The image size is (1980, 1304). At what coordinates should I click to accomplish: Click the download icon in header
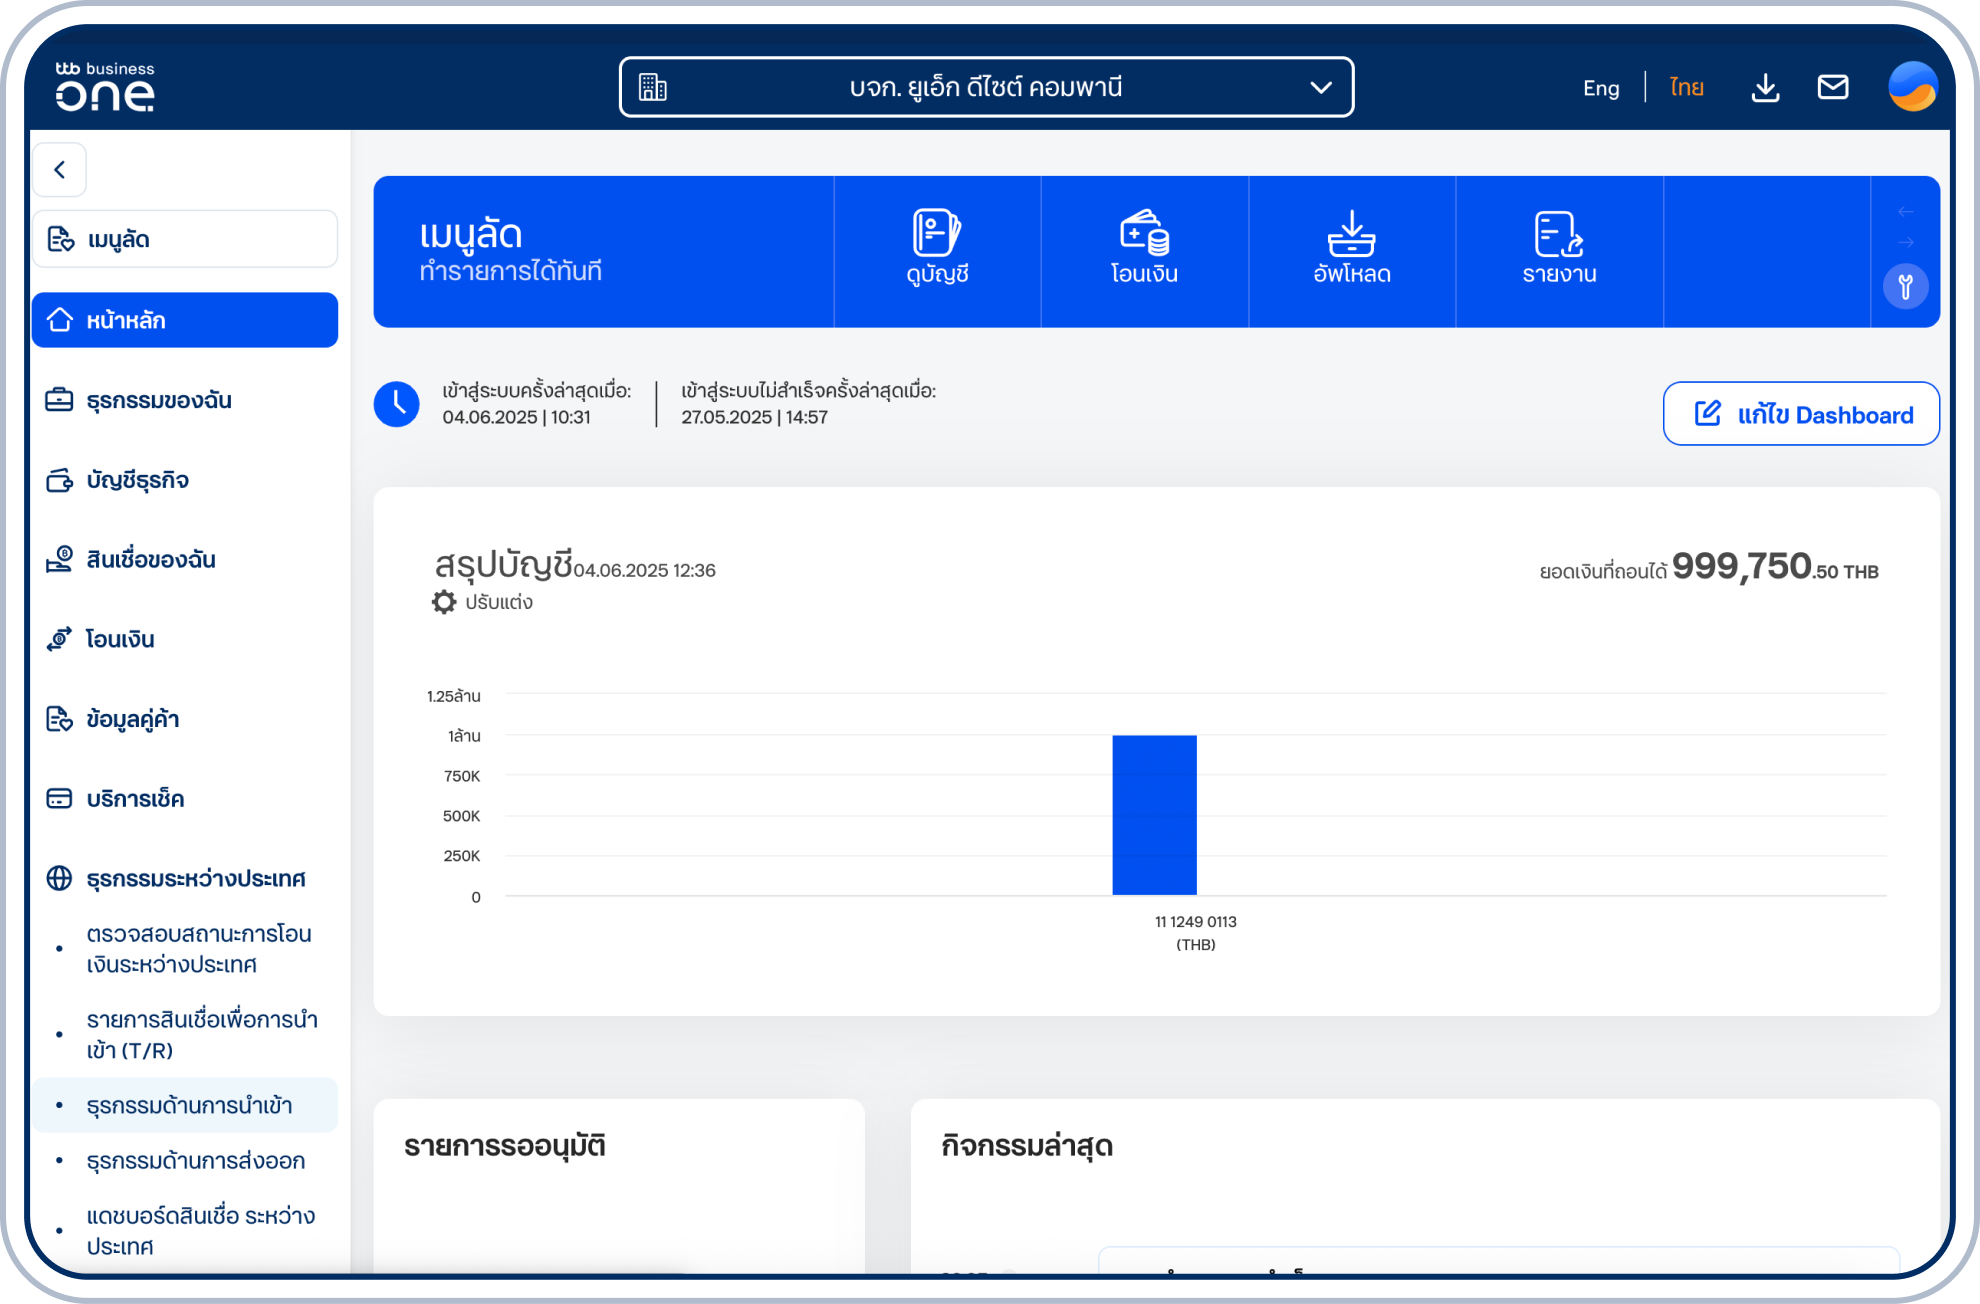pos(1766,88)
